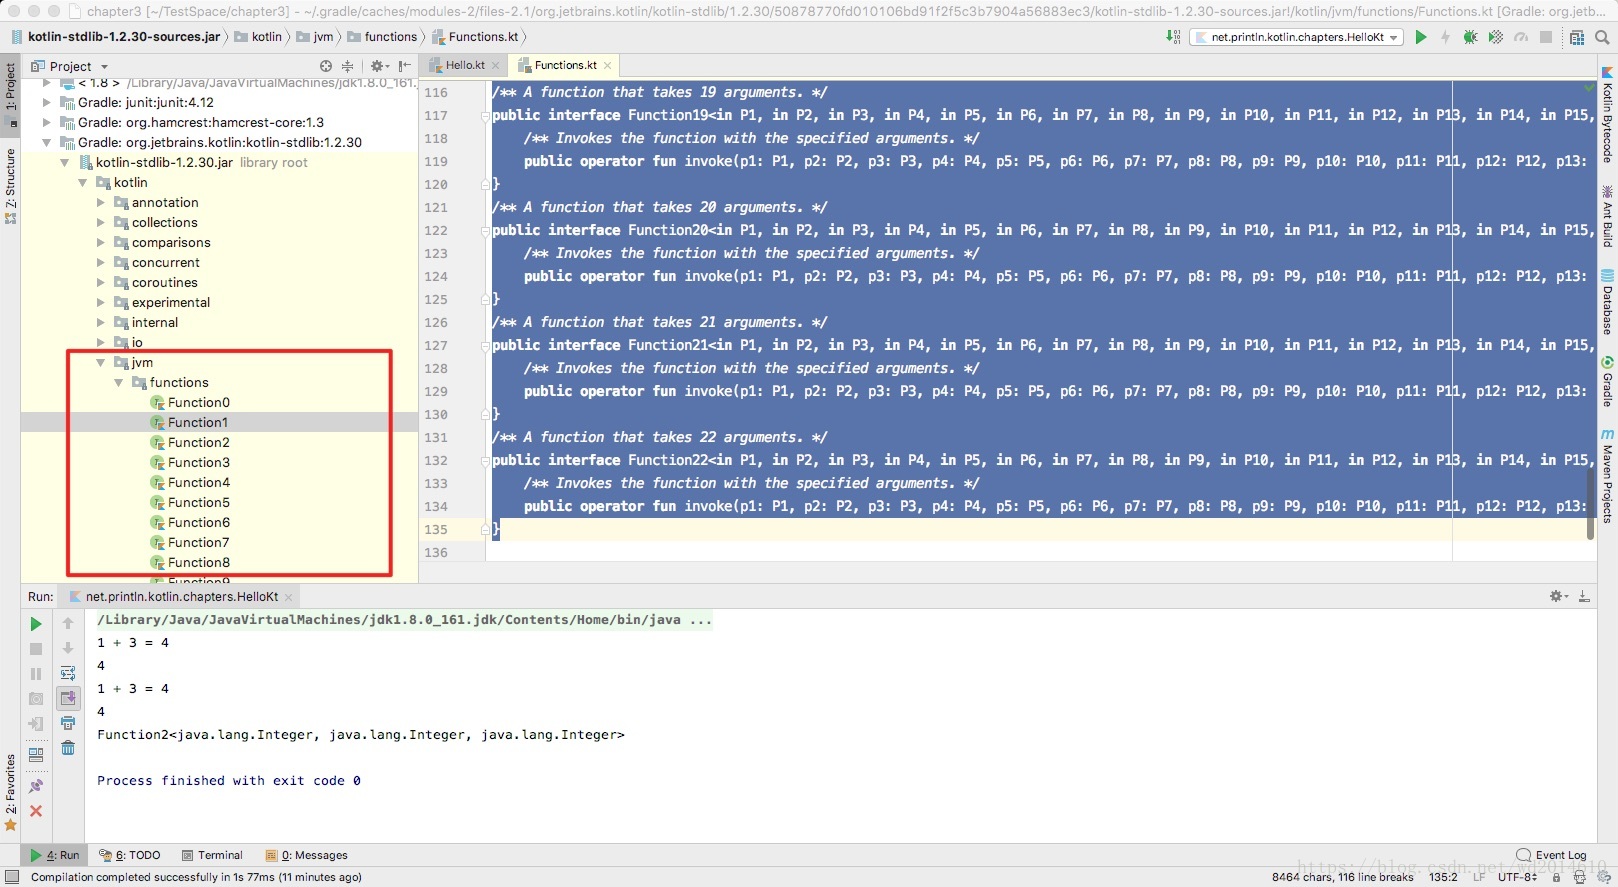Image resolution: width=1618 pixels, height=887 pixels.
Task: Close the Functions.kt editor tab
Action: (x=607, y=66)
